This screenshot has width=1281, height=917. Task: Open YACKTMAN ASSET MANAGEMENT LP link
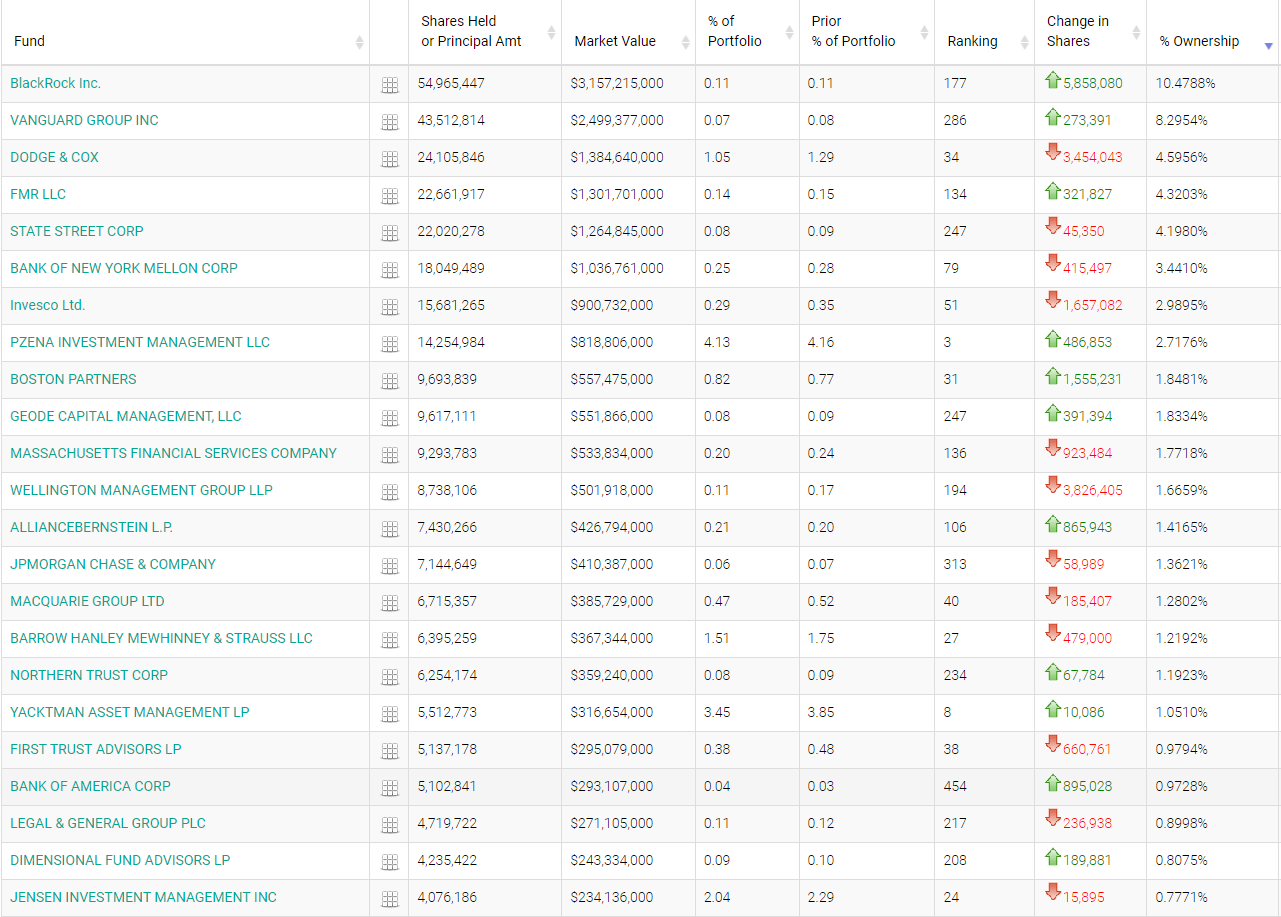click(130, 712)
